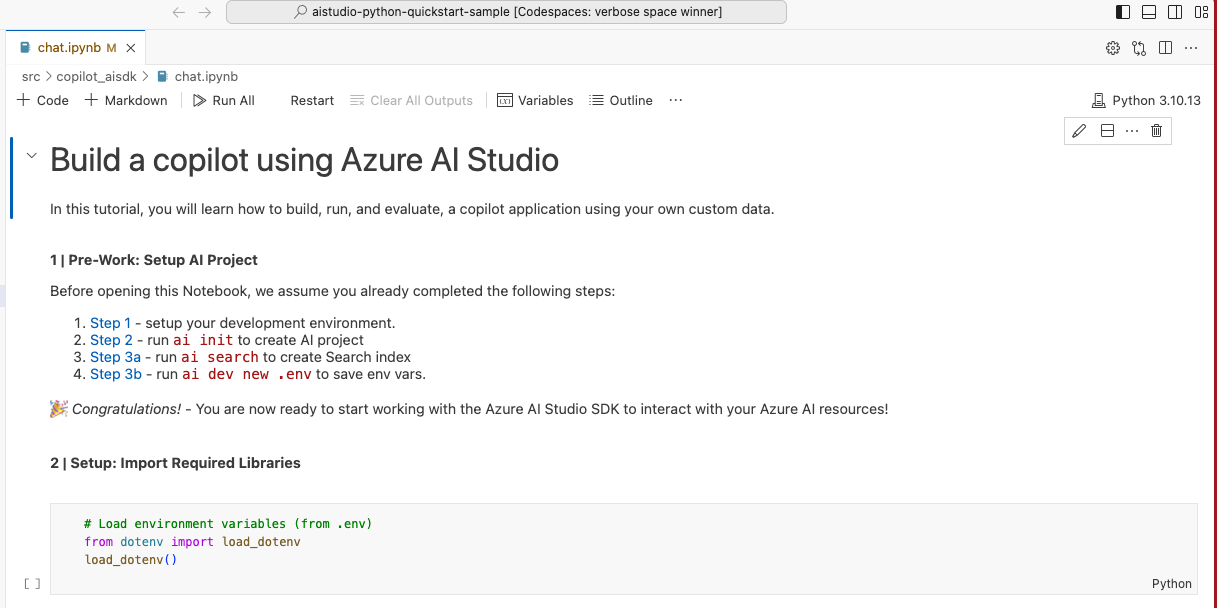The height and width of the screenshot is (608, 1217).
Task: Click the '1 | Pre-Work: Setup AI Project' heading
Action: point(154,260)
